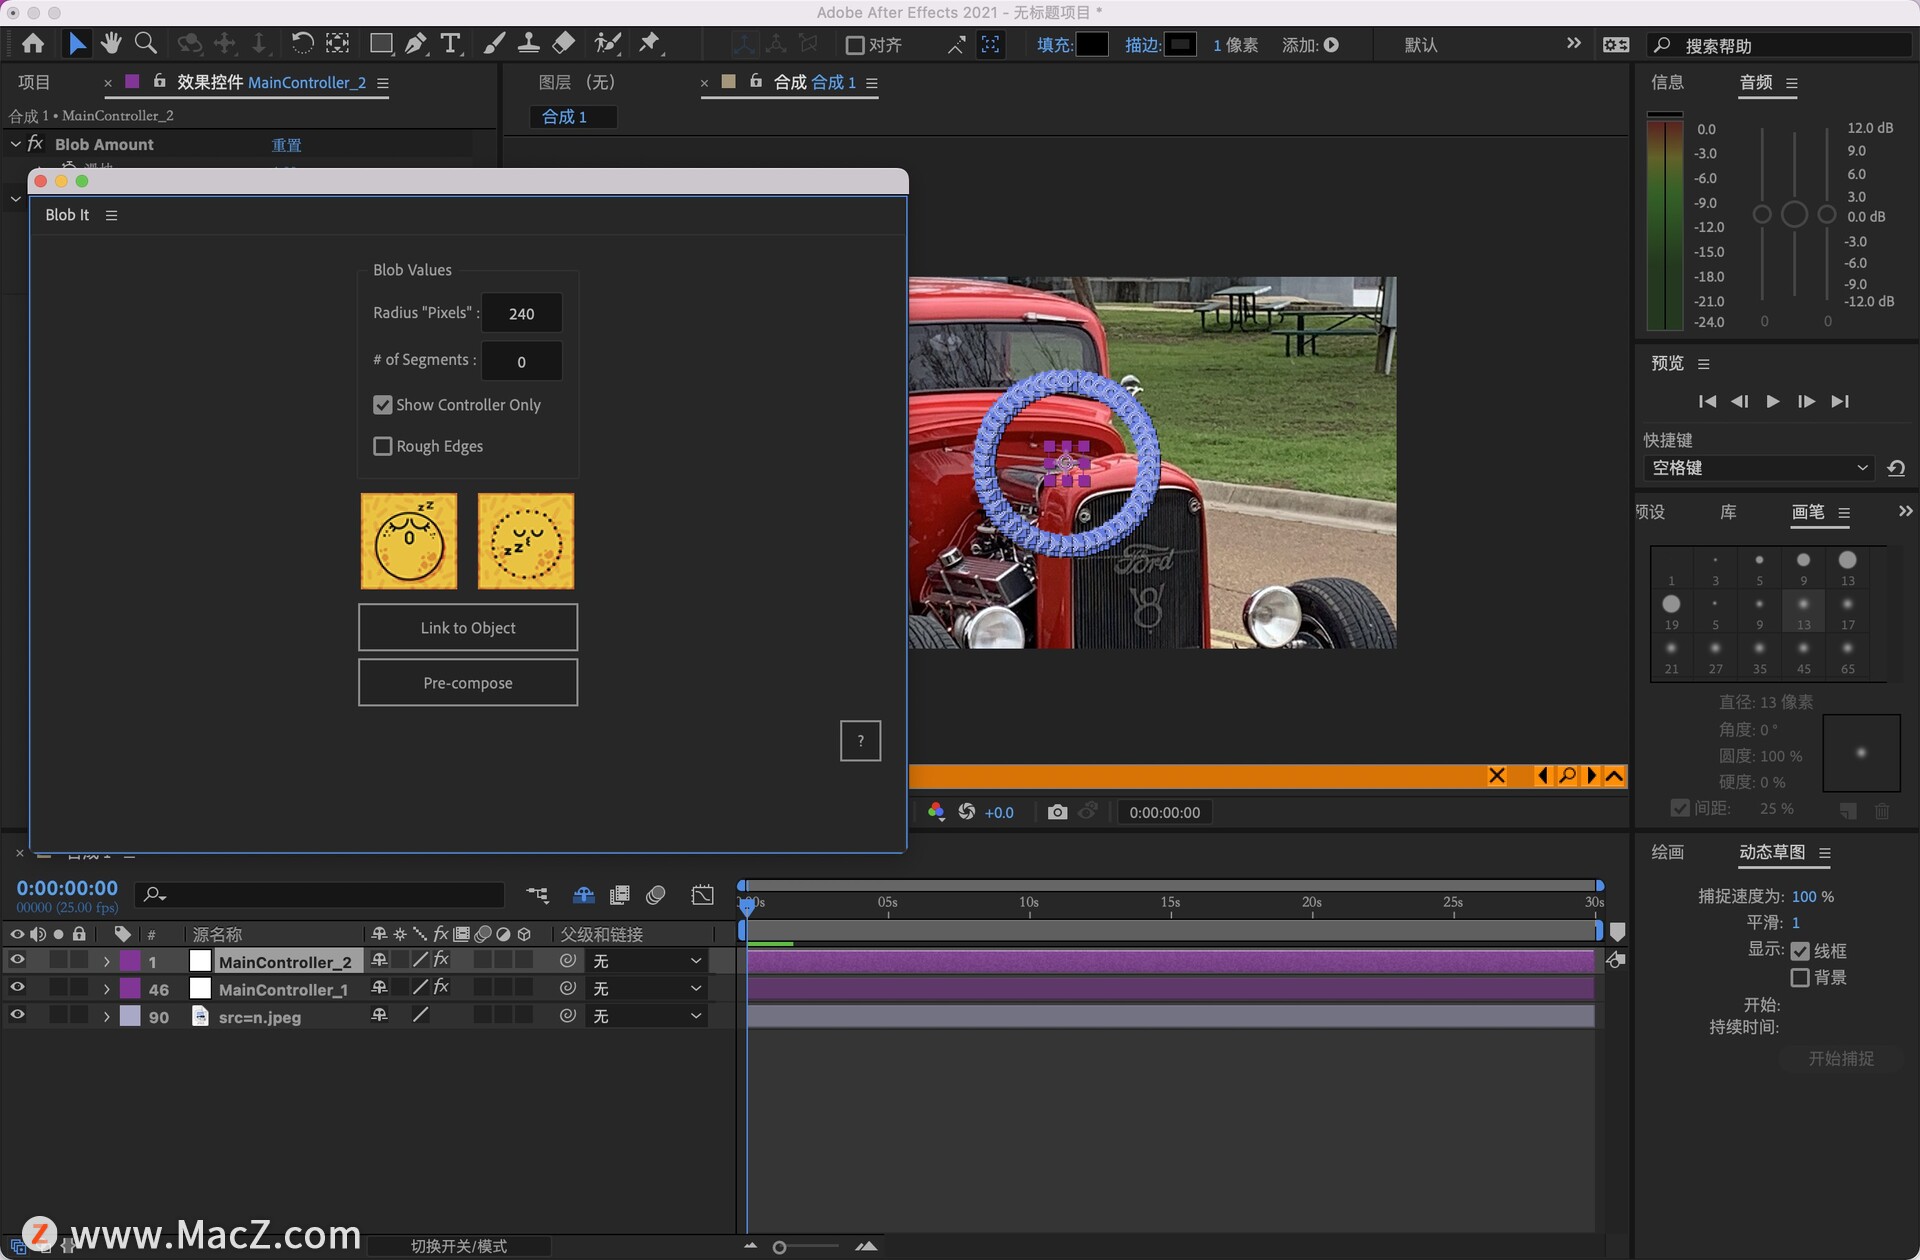Screen dimensions: 1920x1260
Task: Click the Link to Object button
Action: [x=468, y=628]
